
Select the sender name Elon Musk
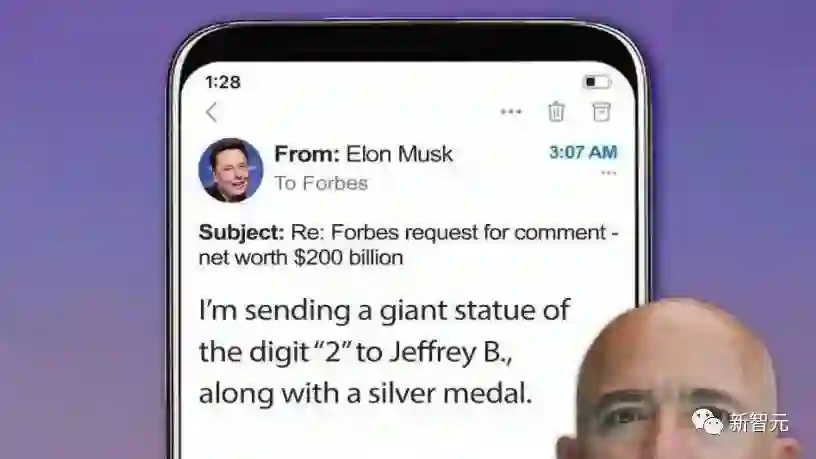click(x=399, y=154)
